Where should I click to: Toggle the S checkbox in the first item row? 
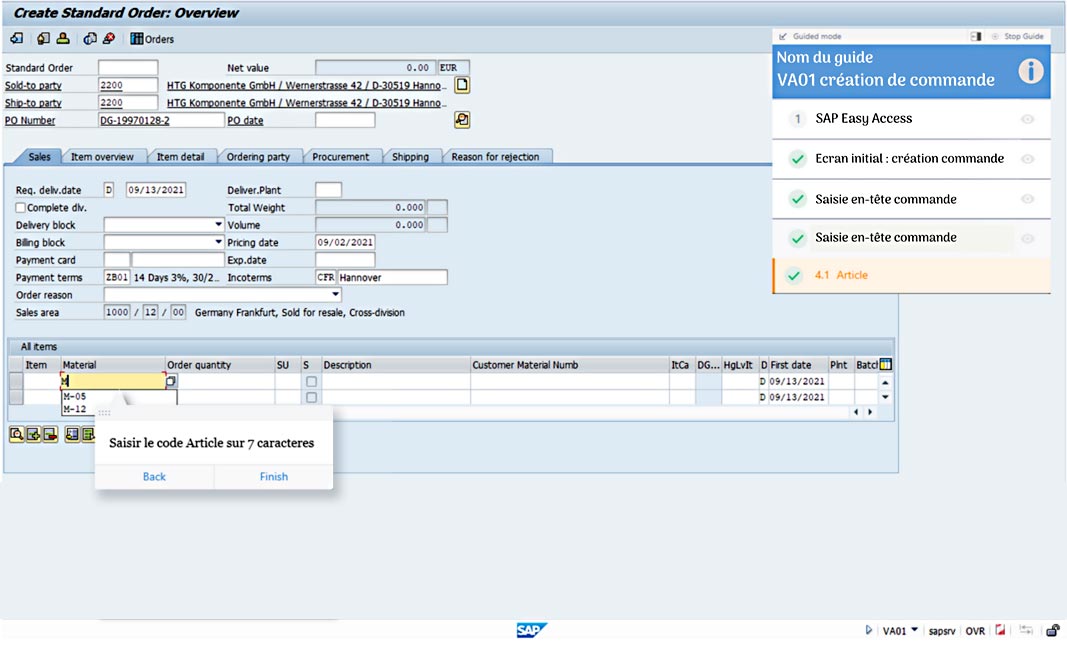click(x=311, y=381)
